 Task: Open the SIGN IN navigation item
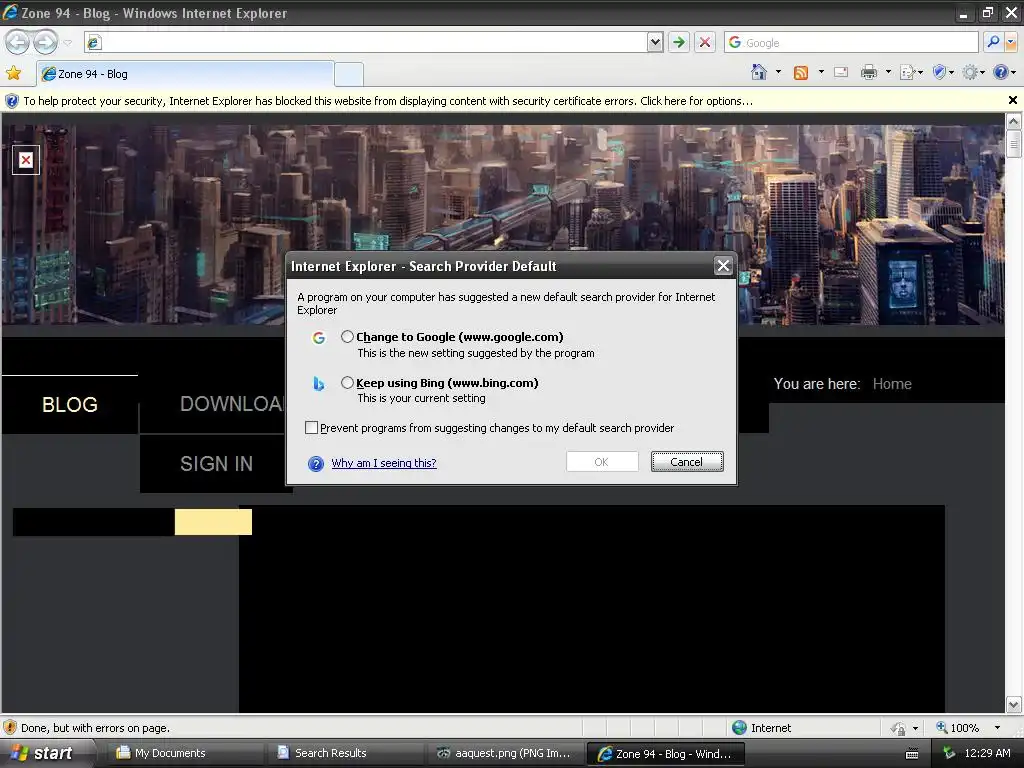pos(216,464)
